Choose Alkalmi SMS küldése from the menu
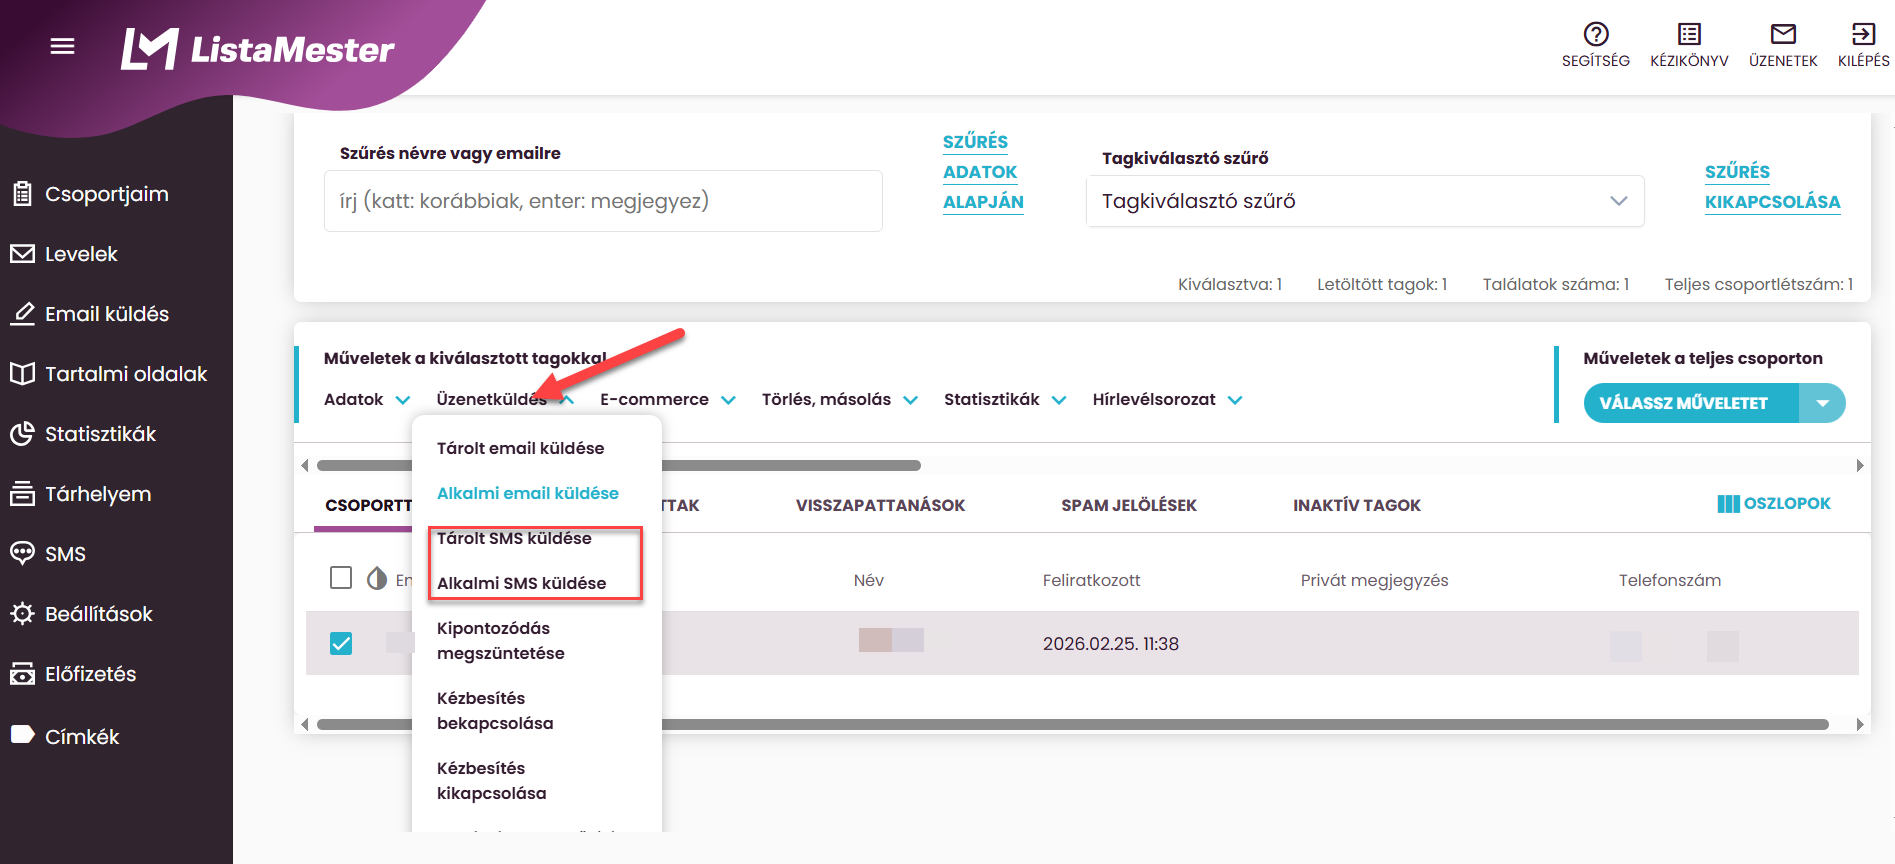This screenshot has height=864, width=1895. (521, 583)
